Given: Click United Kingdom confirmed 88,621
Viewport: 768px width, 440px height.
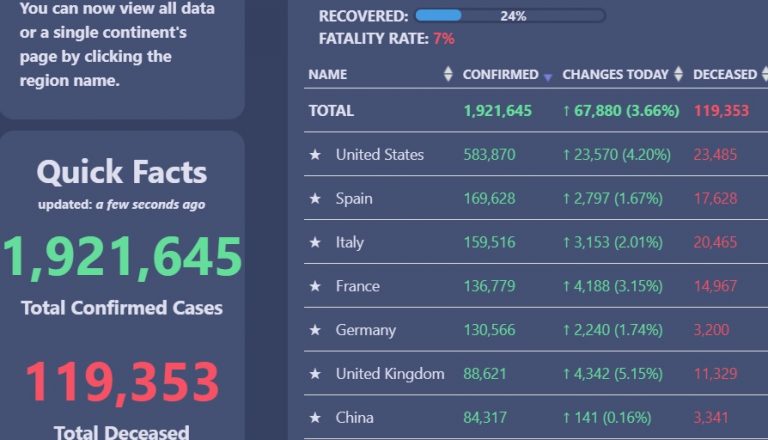Looking at the screenshot, I should (x=485, y=374).
